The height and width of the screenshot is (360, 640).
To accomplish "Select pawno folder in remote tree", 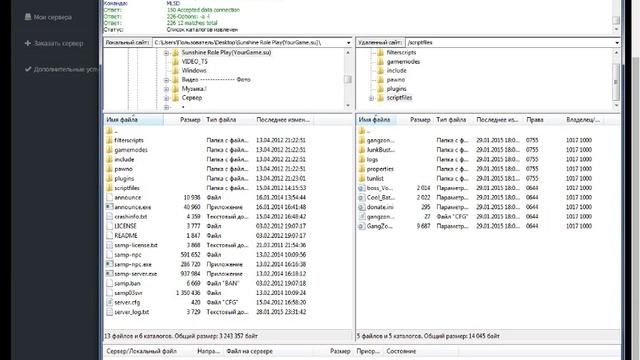I will [x=396, y=80].
